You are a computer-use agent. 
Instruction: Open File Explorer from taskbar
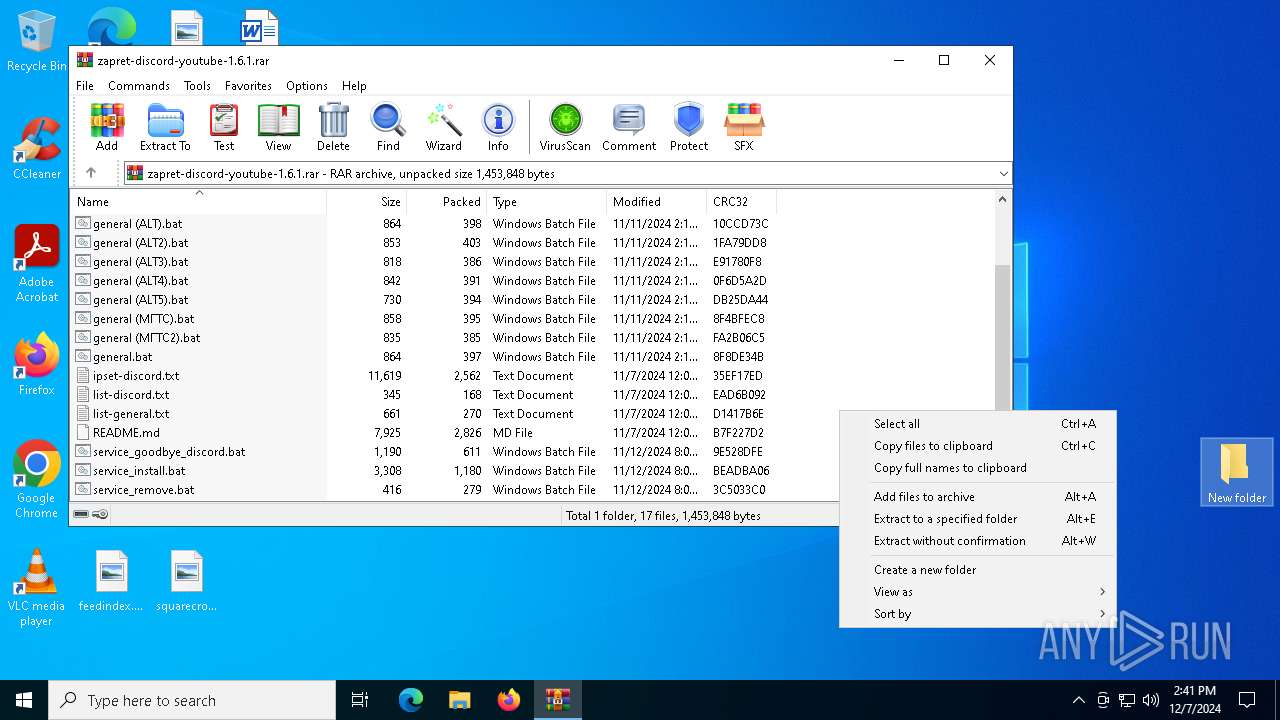point(460,700)
